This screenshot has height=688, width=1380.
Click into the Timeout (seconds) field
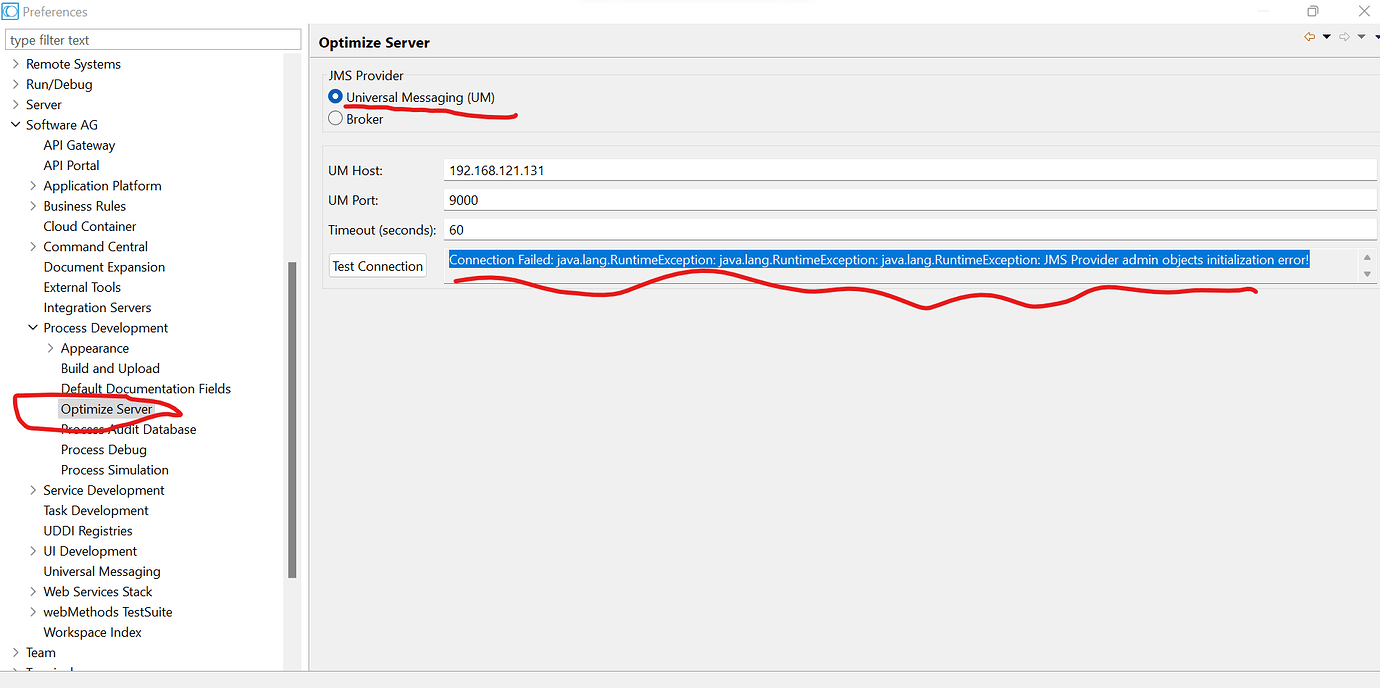pos(910,230)
